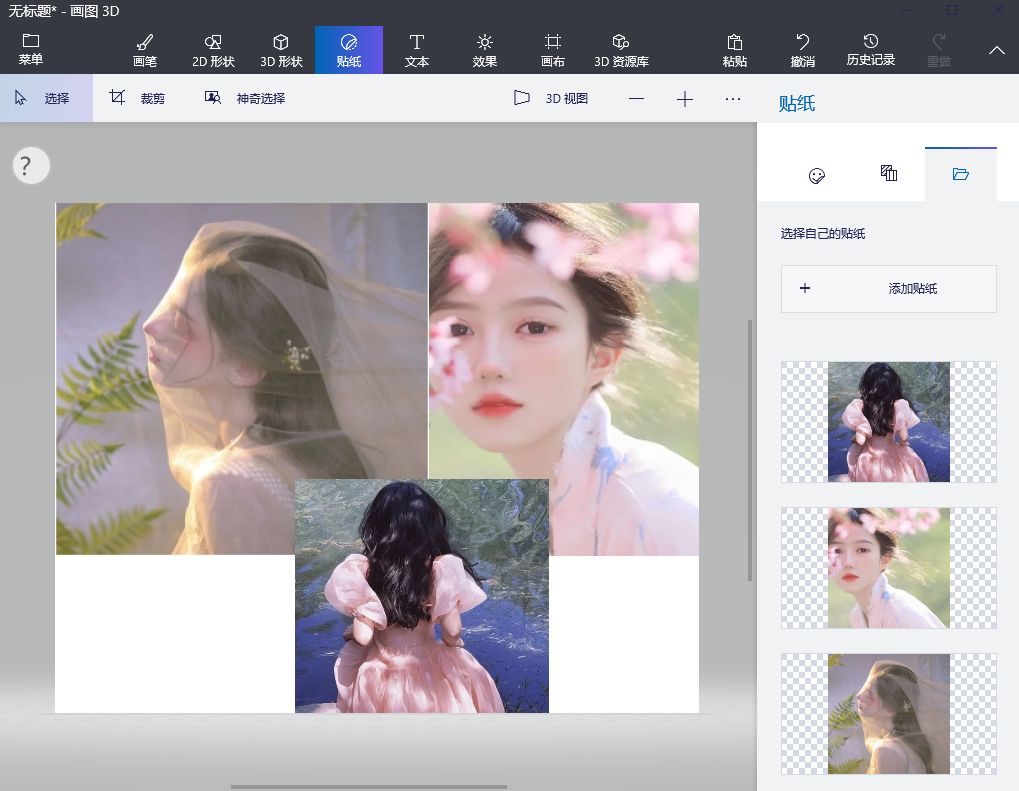Toggle the 3D view (3D 视图) mode
The image size is (1019, 791).
point(551,98)
